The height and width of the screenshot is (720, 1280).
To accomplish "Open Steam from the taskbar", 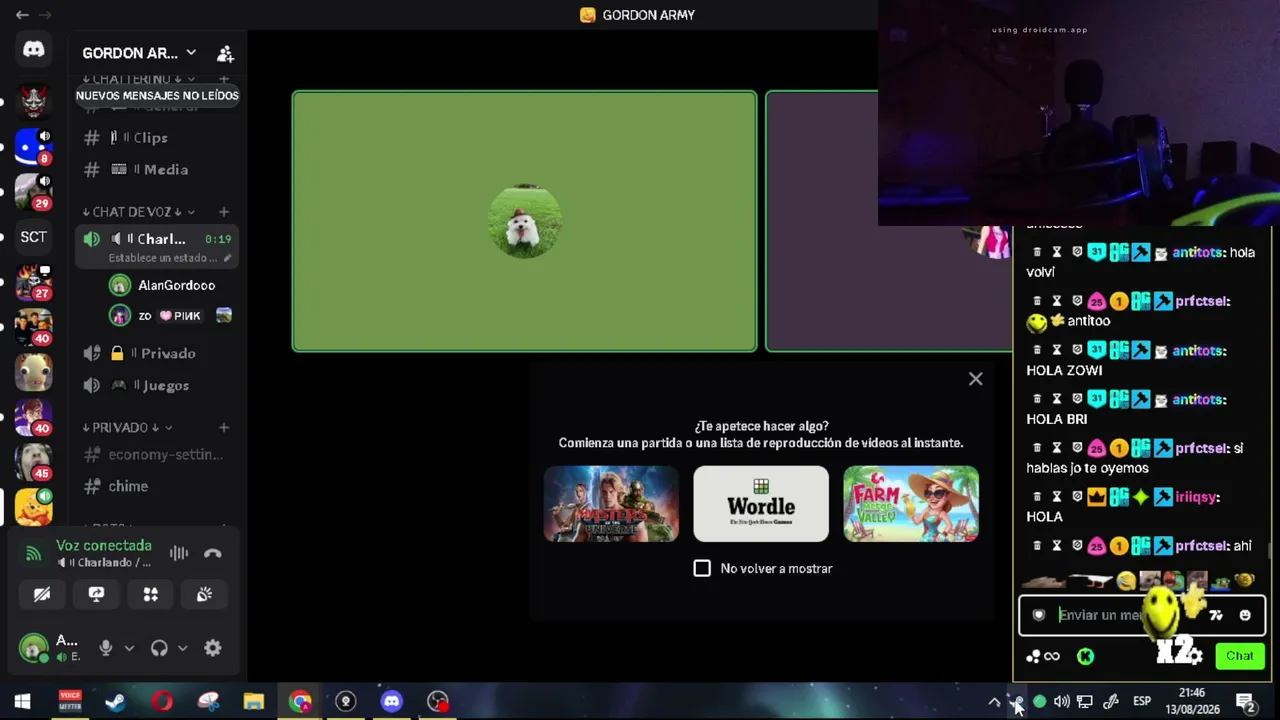I will [115, 702].
